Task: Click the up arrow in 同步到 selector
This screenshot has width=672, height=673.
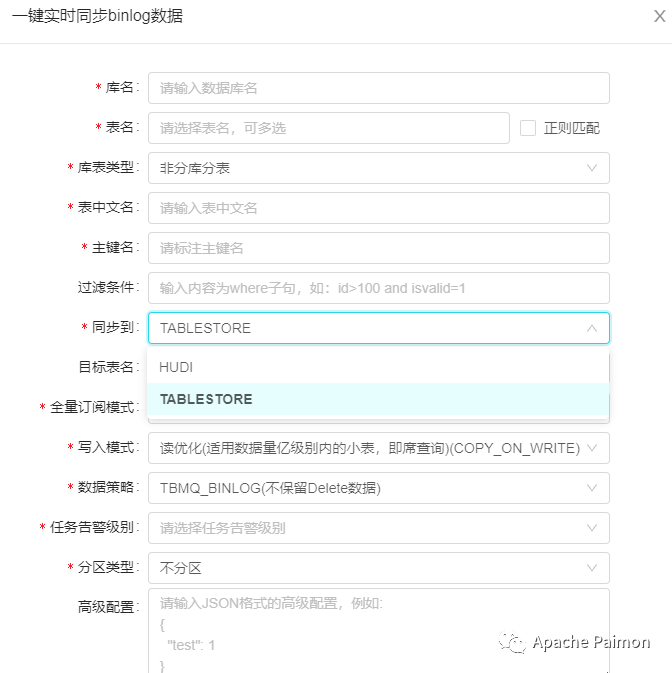Action: click(592, 328)
